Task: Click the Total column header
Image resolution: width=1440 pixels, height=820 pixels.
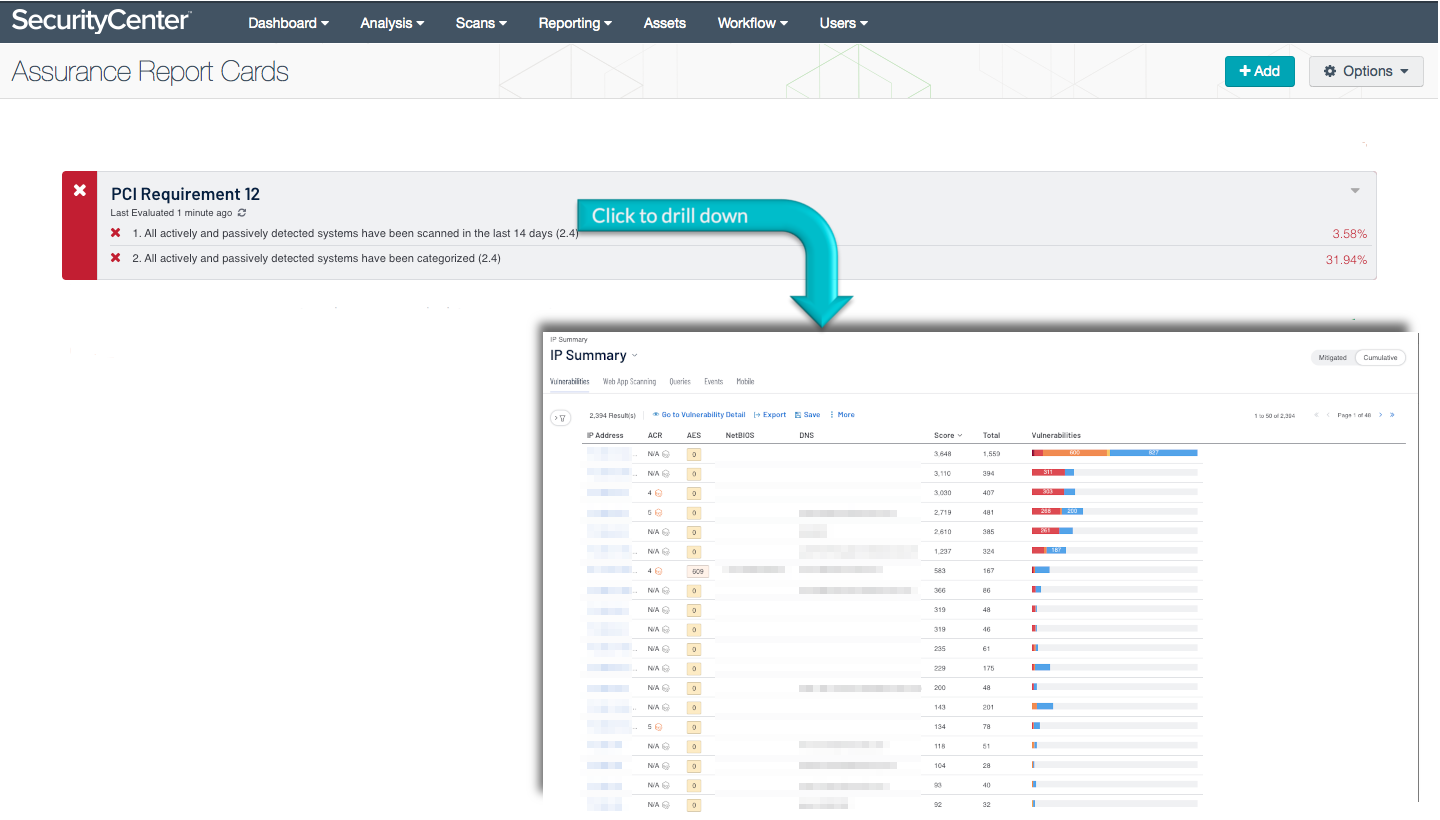Action: click(x=991, y=435)
